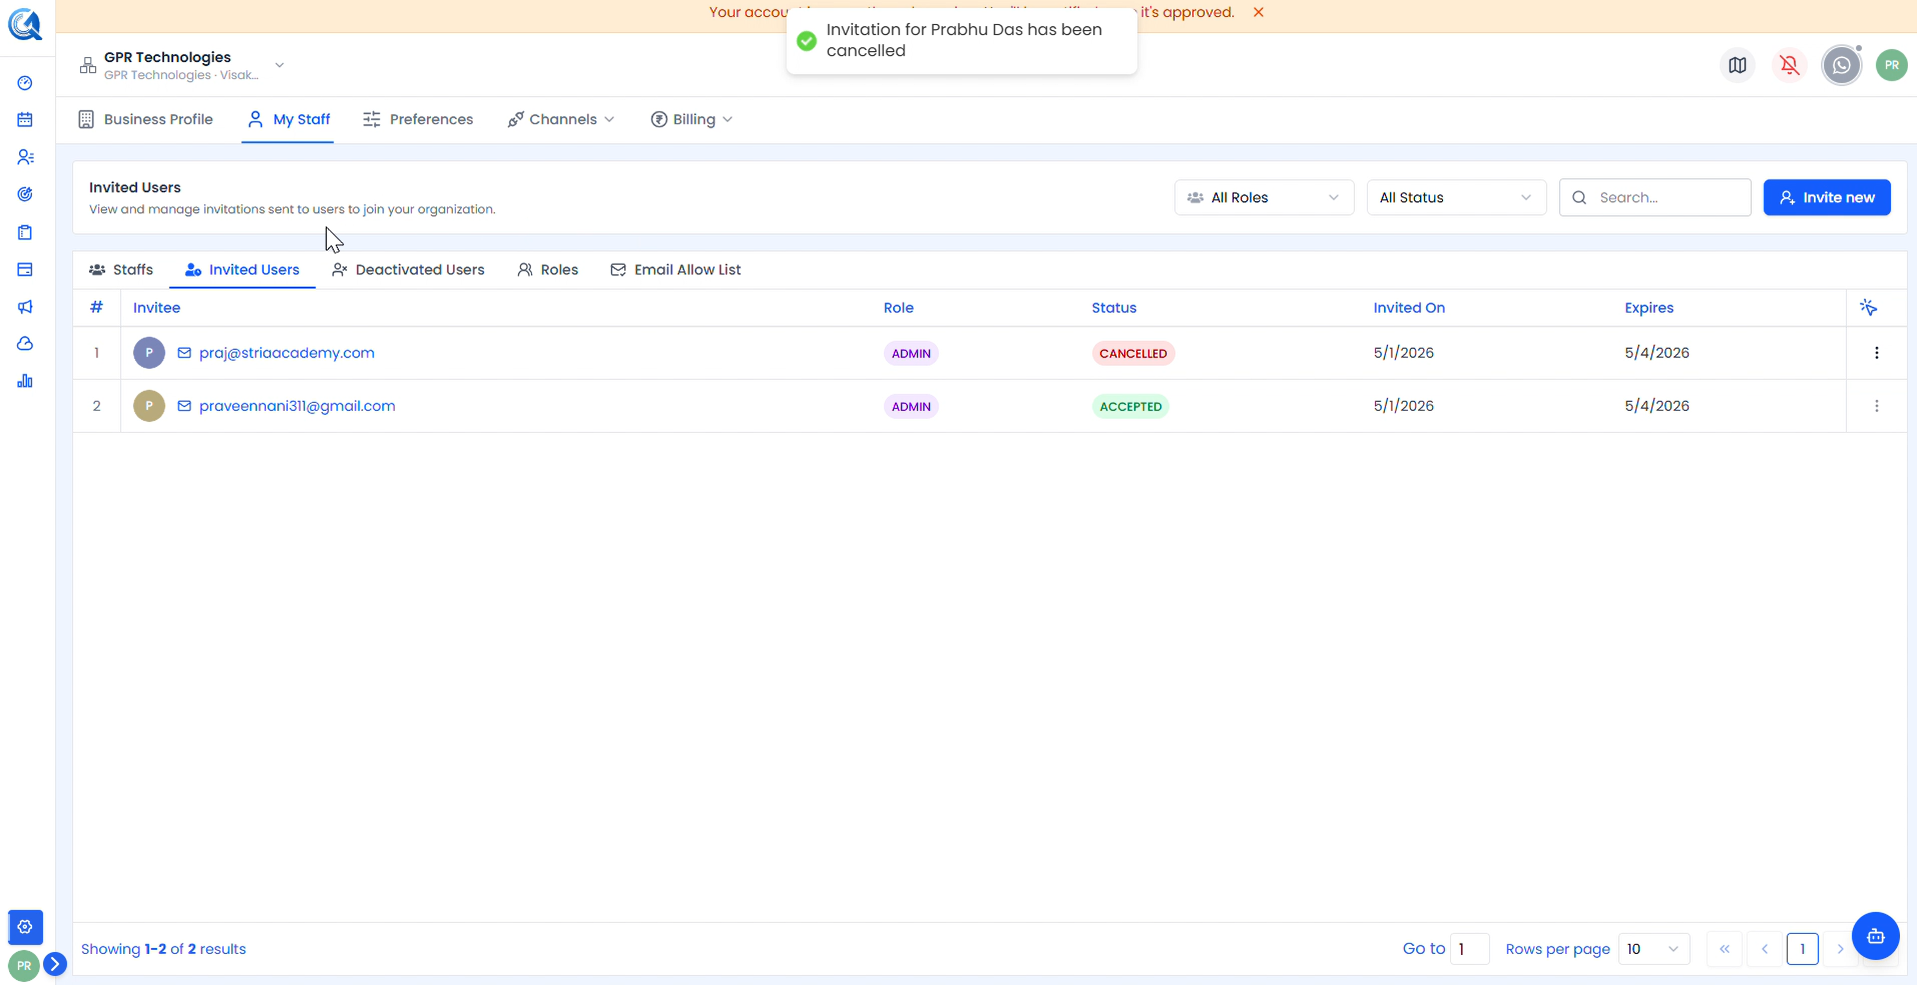Open the chatbot floating button
The image size is (1917, 985).
coord(1876,936)
